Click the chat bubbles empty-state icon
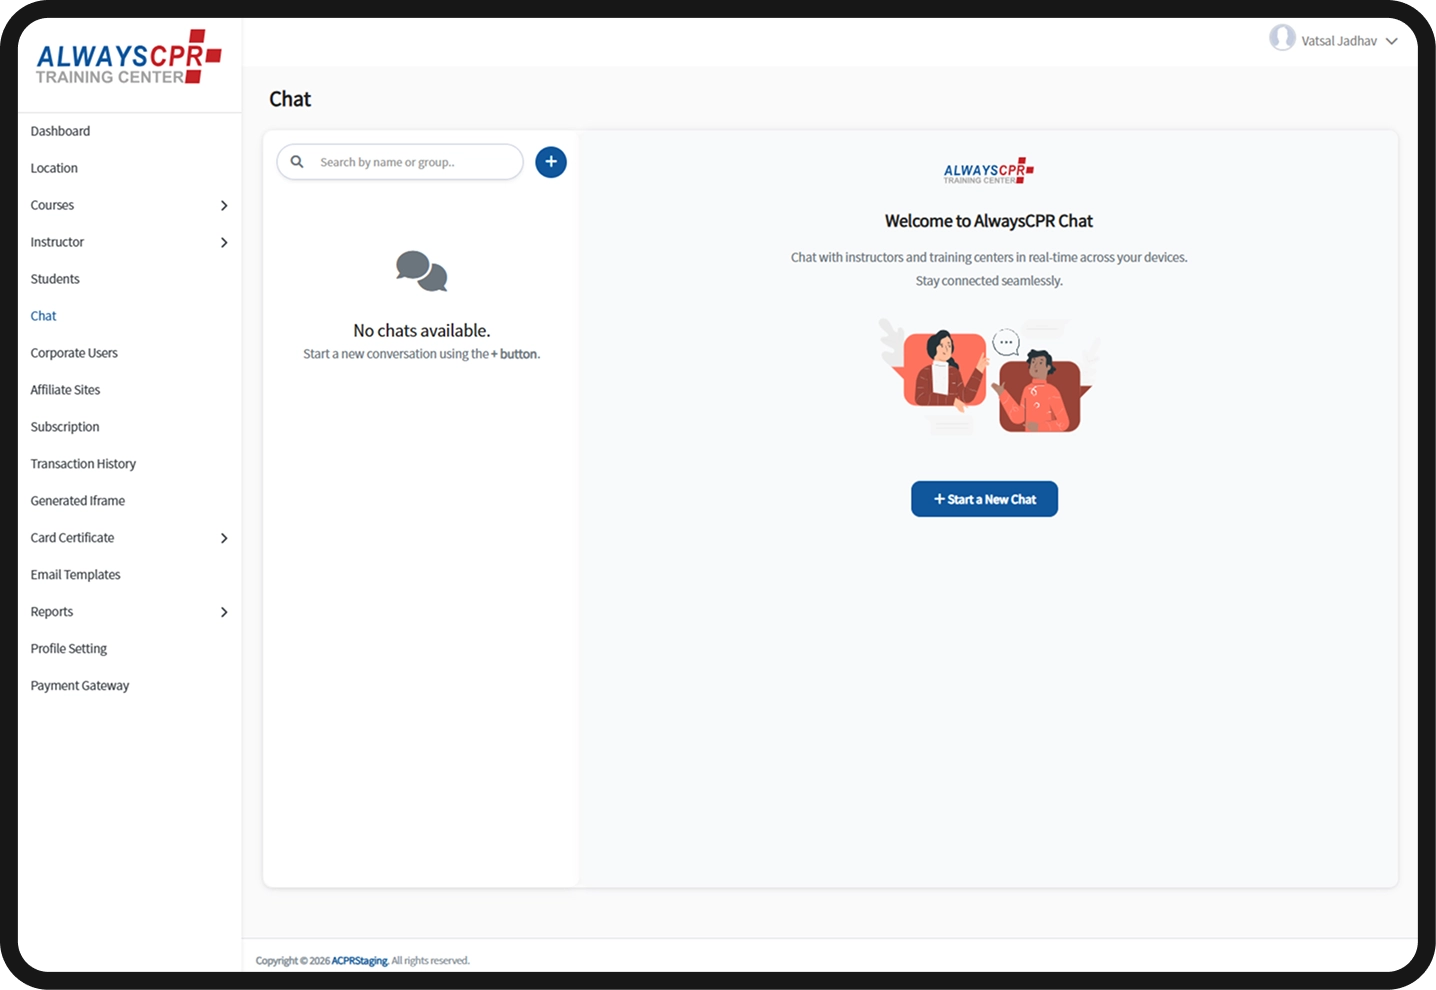The height and width of the screenshot is (990, 1436). pos(421,271)
